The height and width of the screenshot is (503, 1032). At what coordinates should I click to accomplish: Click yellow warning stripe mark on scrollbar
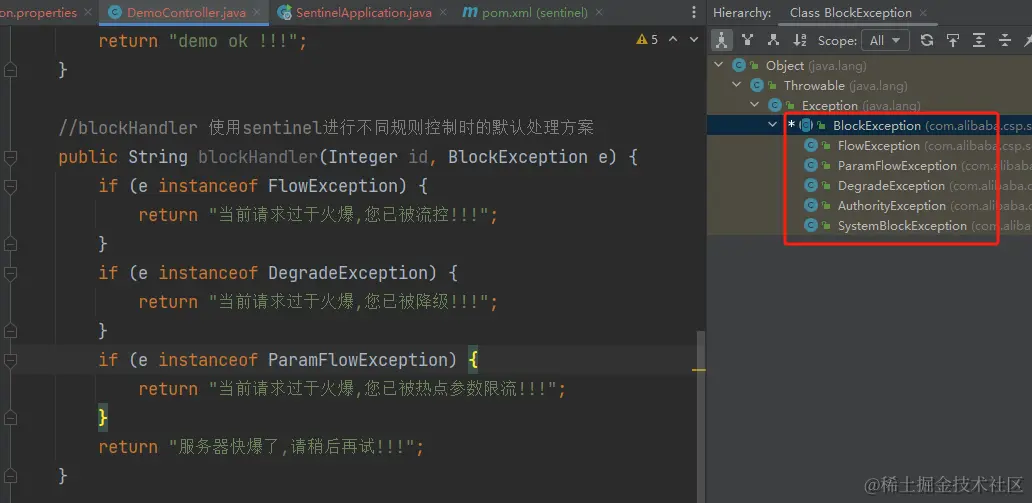point(699,370)
